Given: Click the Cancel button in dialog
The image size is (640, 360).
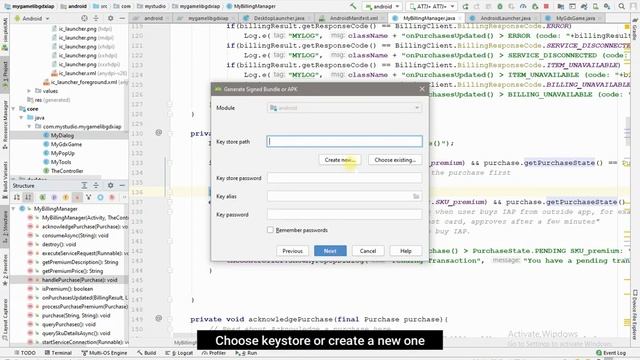Looking at the screenshot, I should tap(368, 251).
